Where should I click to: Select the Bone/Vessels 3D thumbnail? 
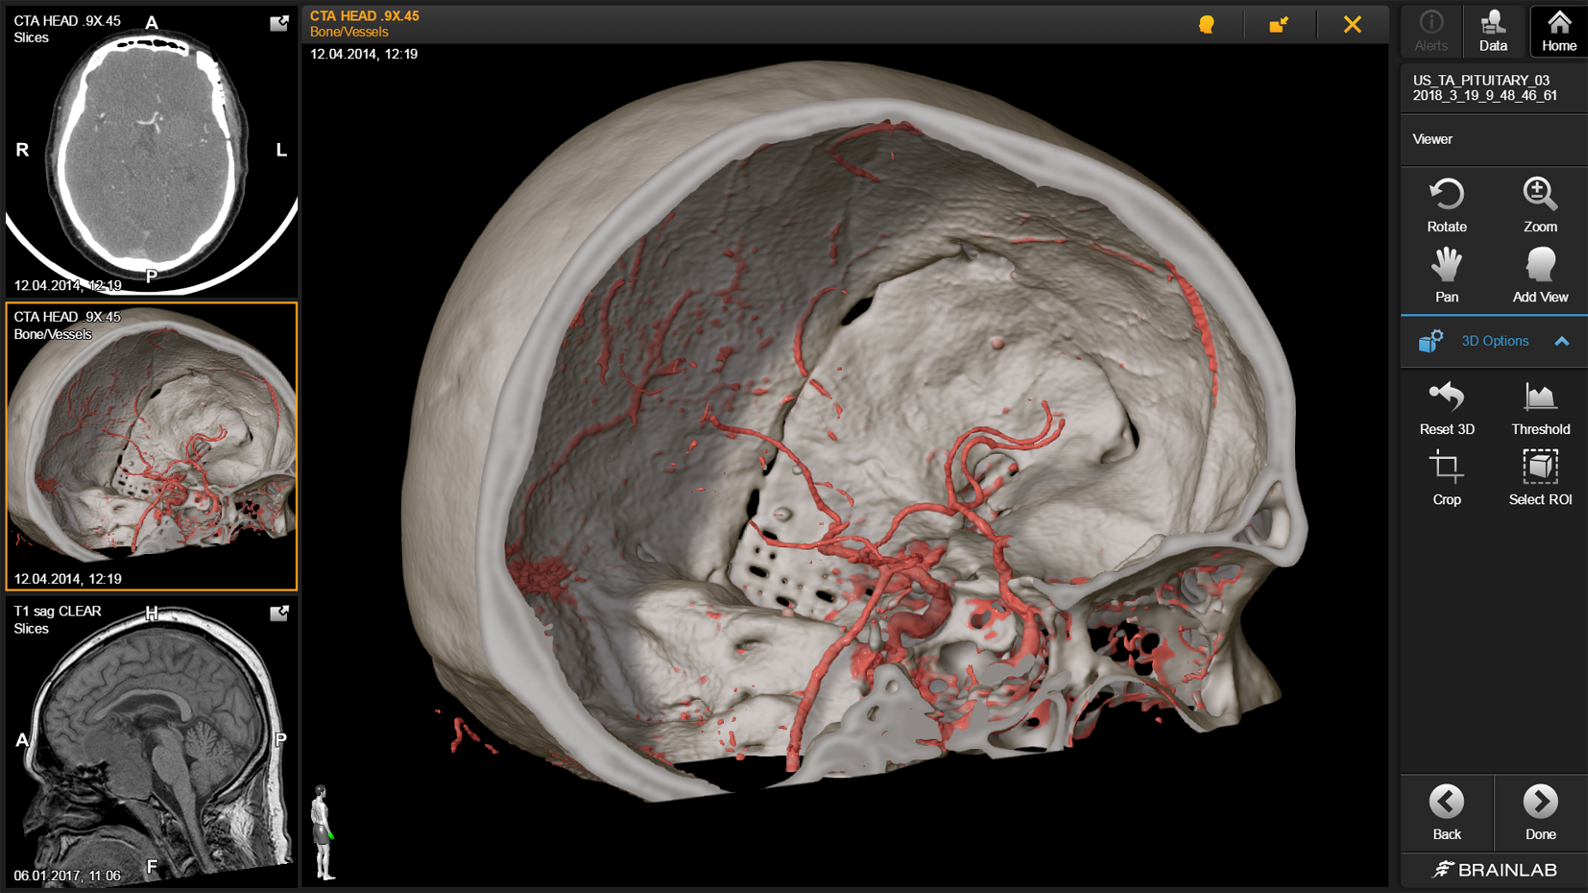[x=152, y=446]
